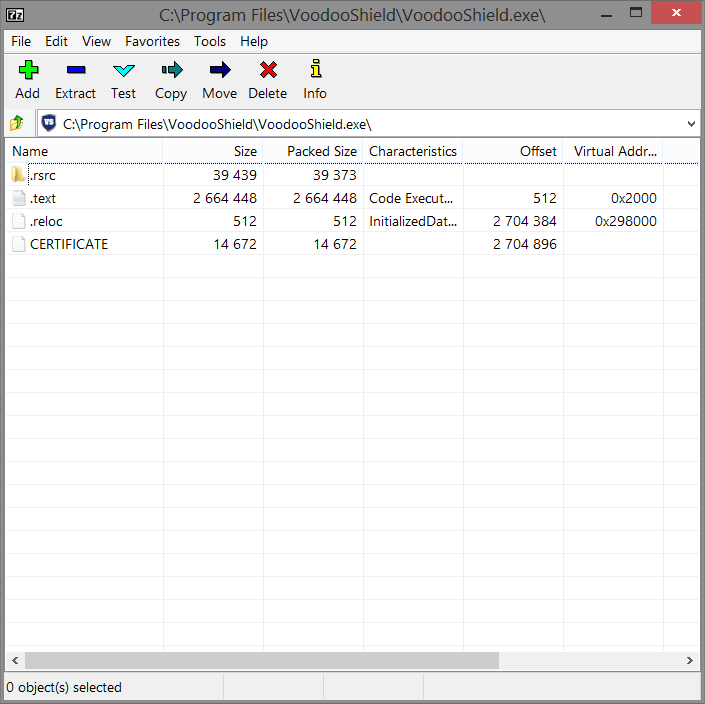Select the CERTIFICATE row name
Viewport: 705px width, 704px height.
click(x=69, y=244)
